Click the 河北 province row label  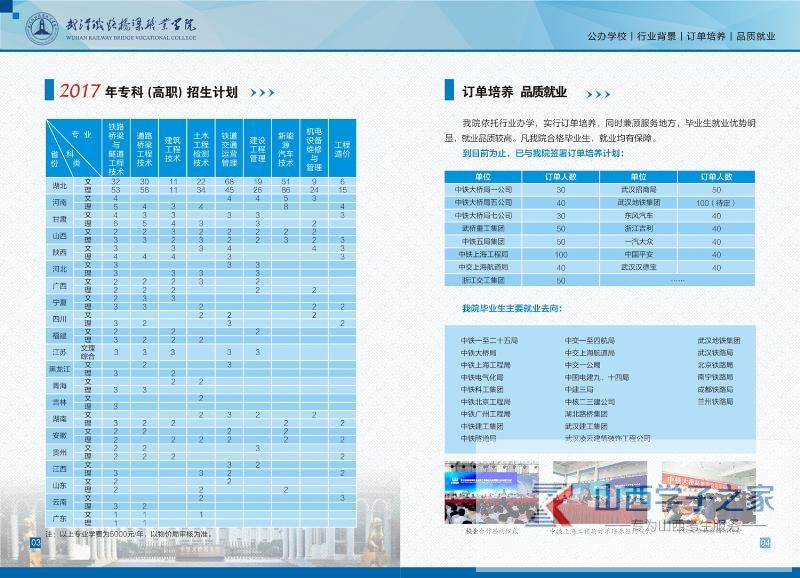pos(60,269)
